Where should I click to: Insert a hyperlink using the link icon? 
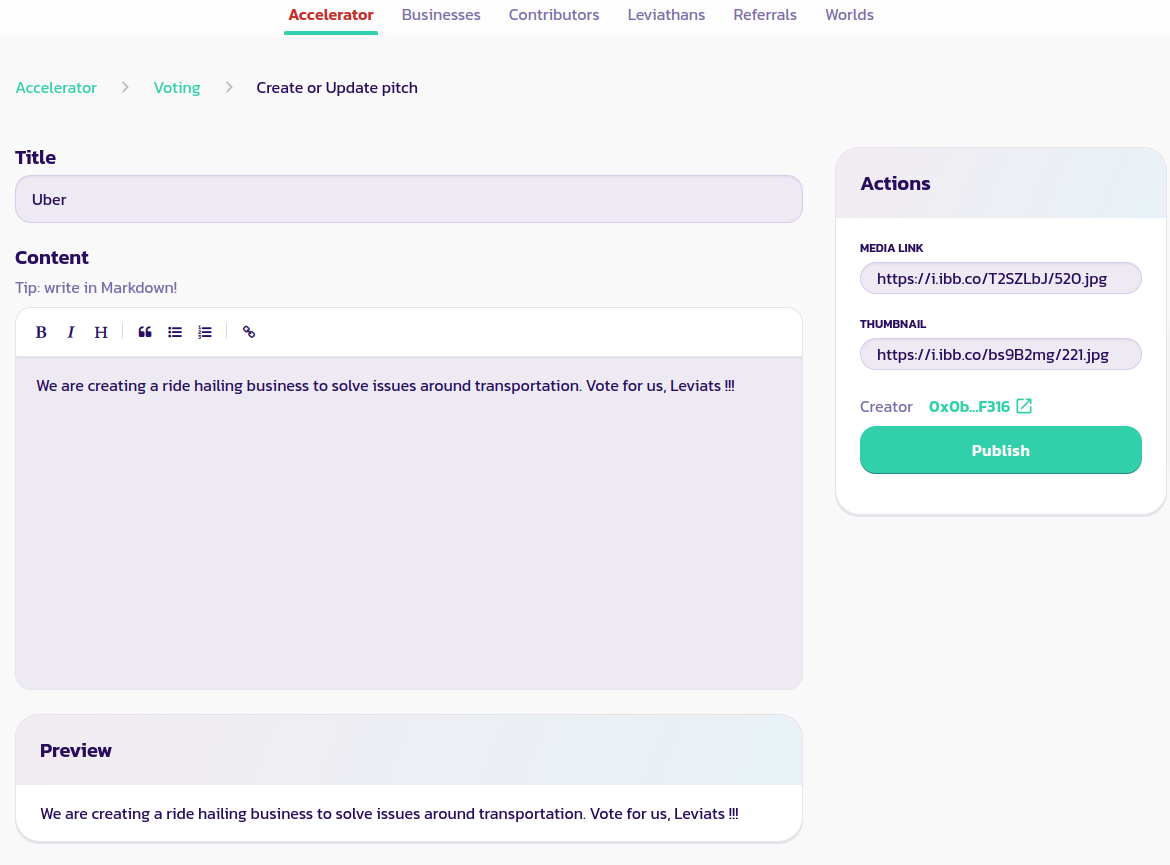249,332
